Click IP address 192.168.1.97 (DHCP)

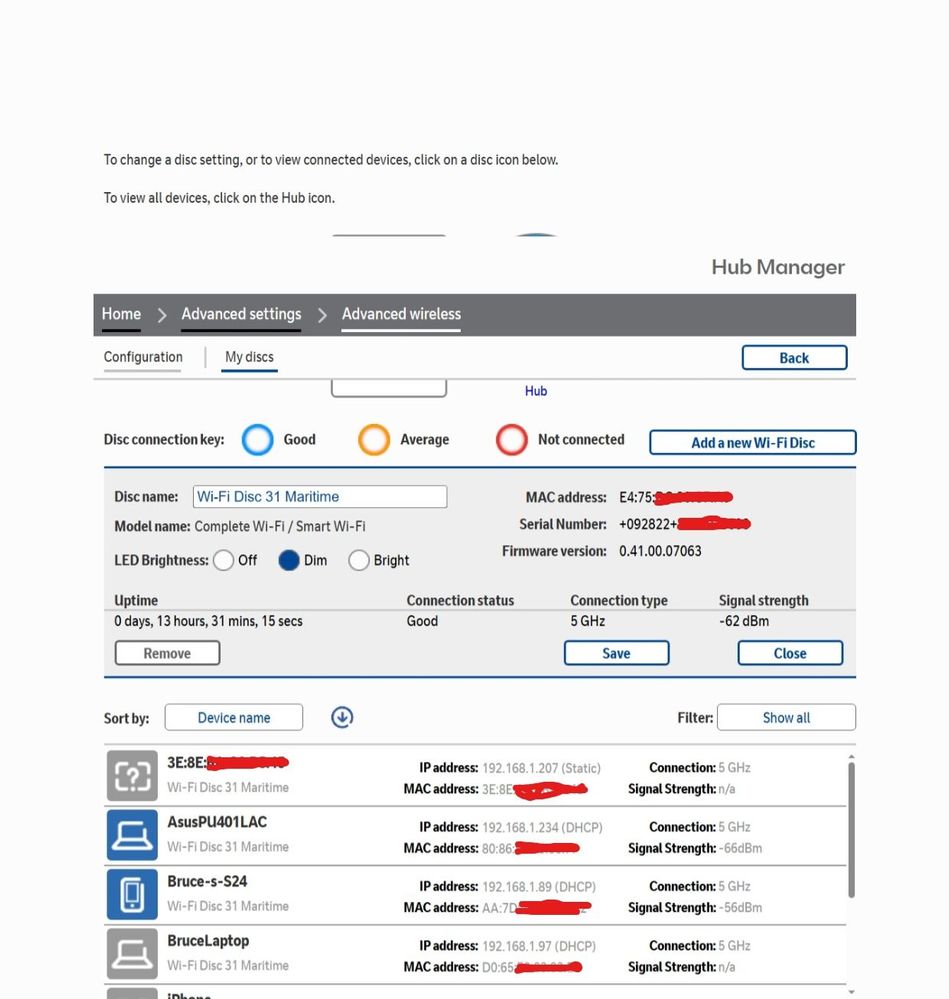point(539,945)
